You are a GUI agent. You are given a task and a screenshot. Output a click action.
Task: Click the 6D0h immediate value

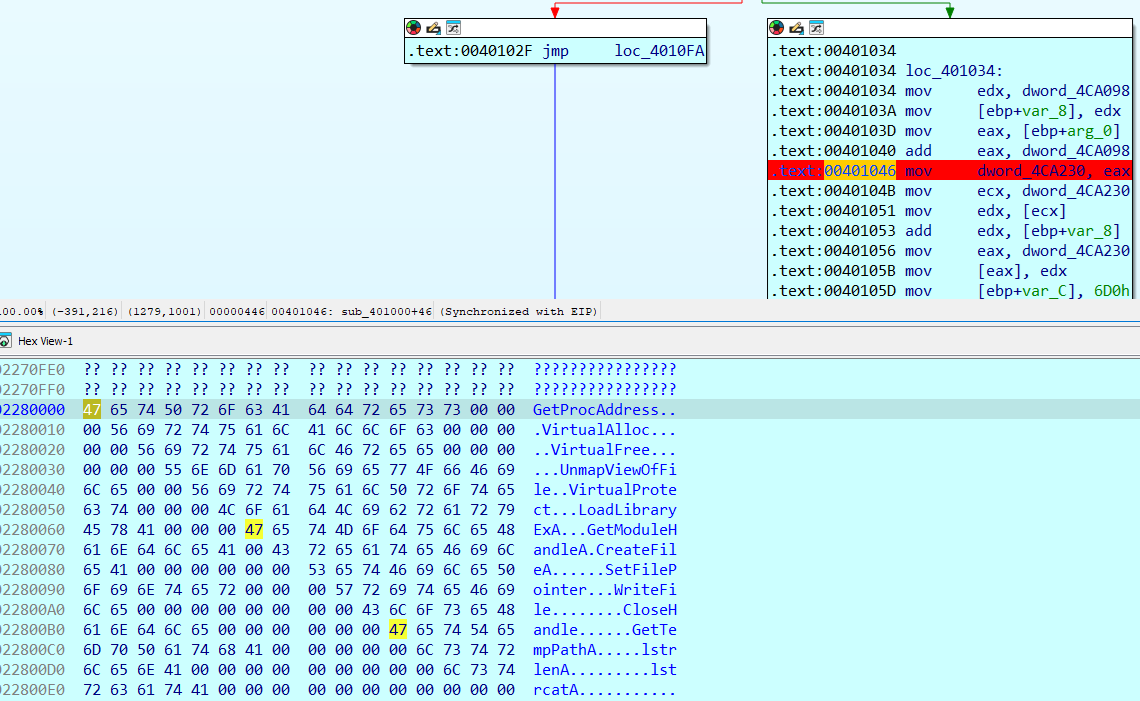(1113, 291)
